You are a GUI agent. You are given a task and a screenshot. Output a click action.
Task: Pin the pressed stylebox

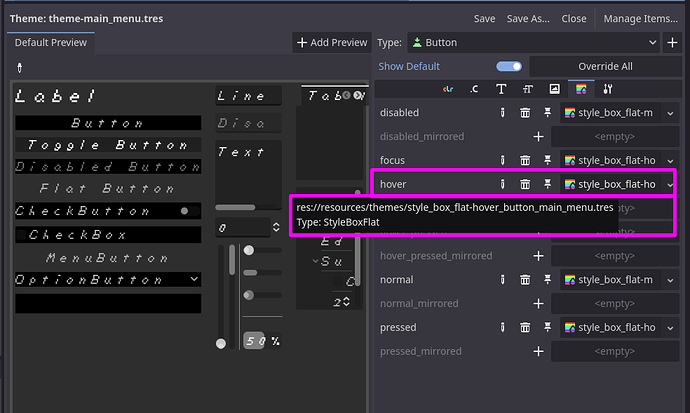coord(547,328)
